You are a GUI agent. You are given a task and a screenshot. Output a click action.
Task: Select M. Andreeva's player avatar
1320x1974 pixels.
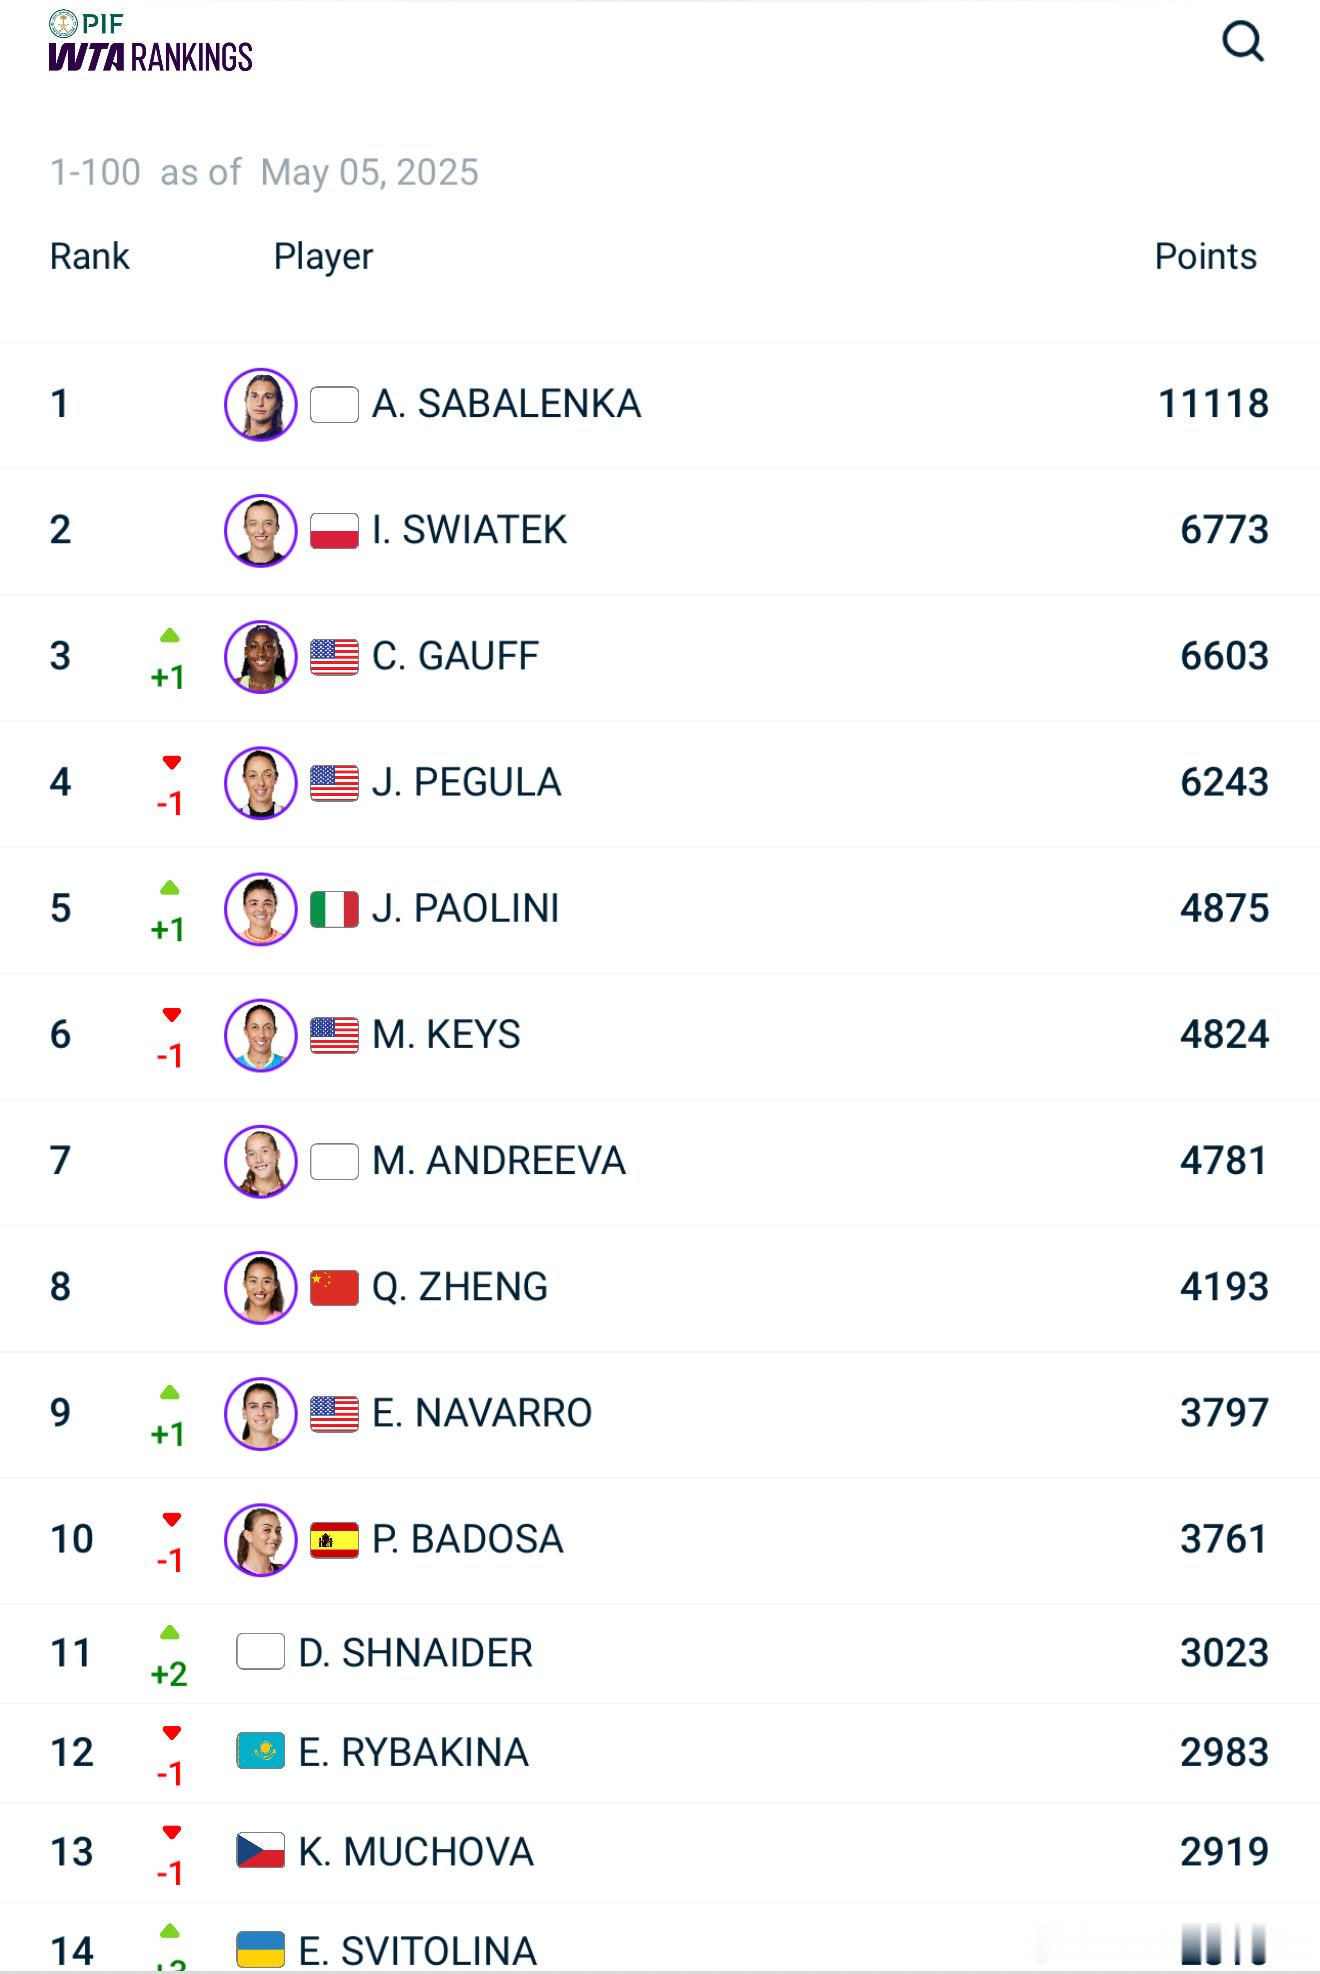coord(261,1161)
